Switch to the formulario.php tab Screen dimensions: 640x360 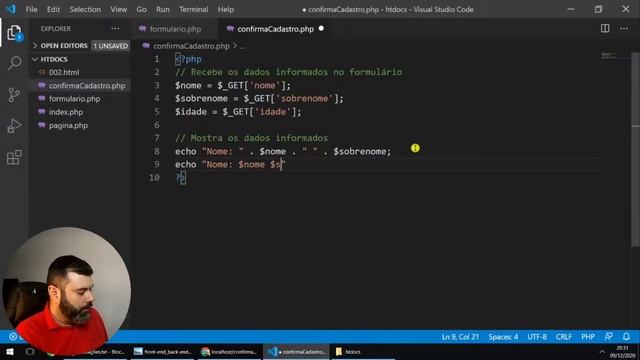coord(175,29)
